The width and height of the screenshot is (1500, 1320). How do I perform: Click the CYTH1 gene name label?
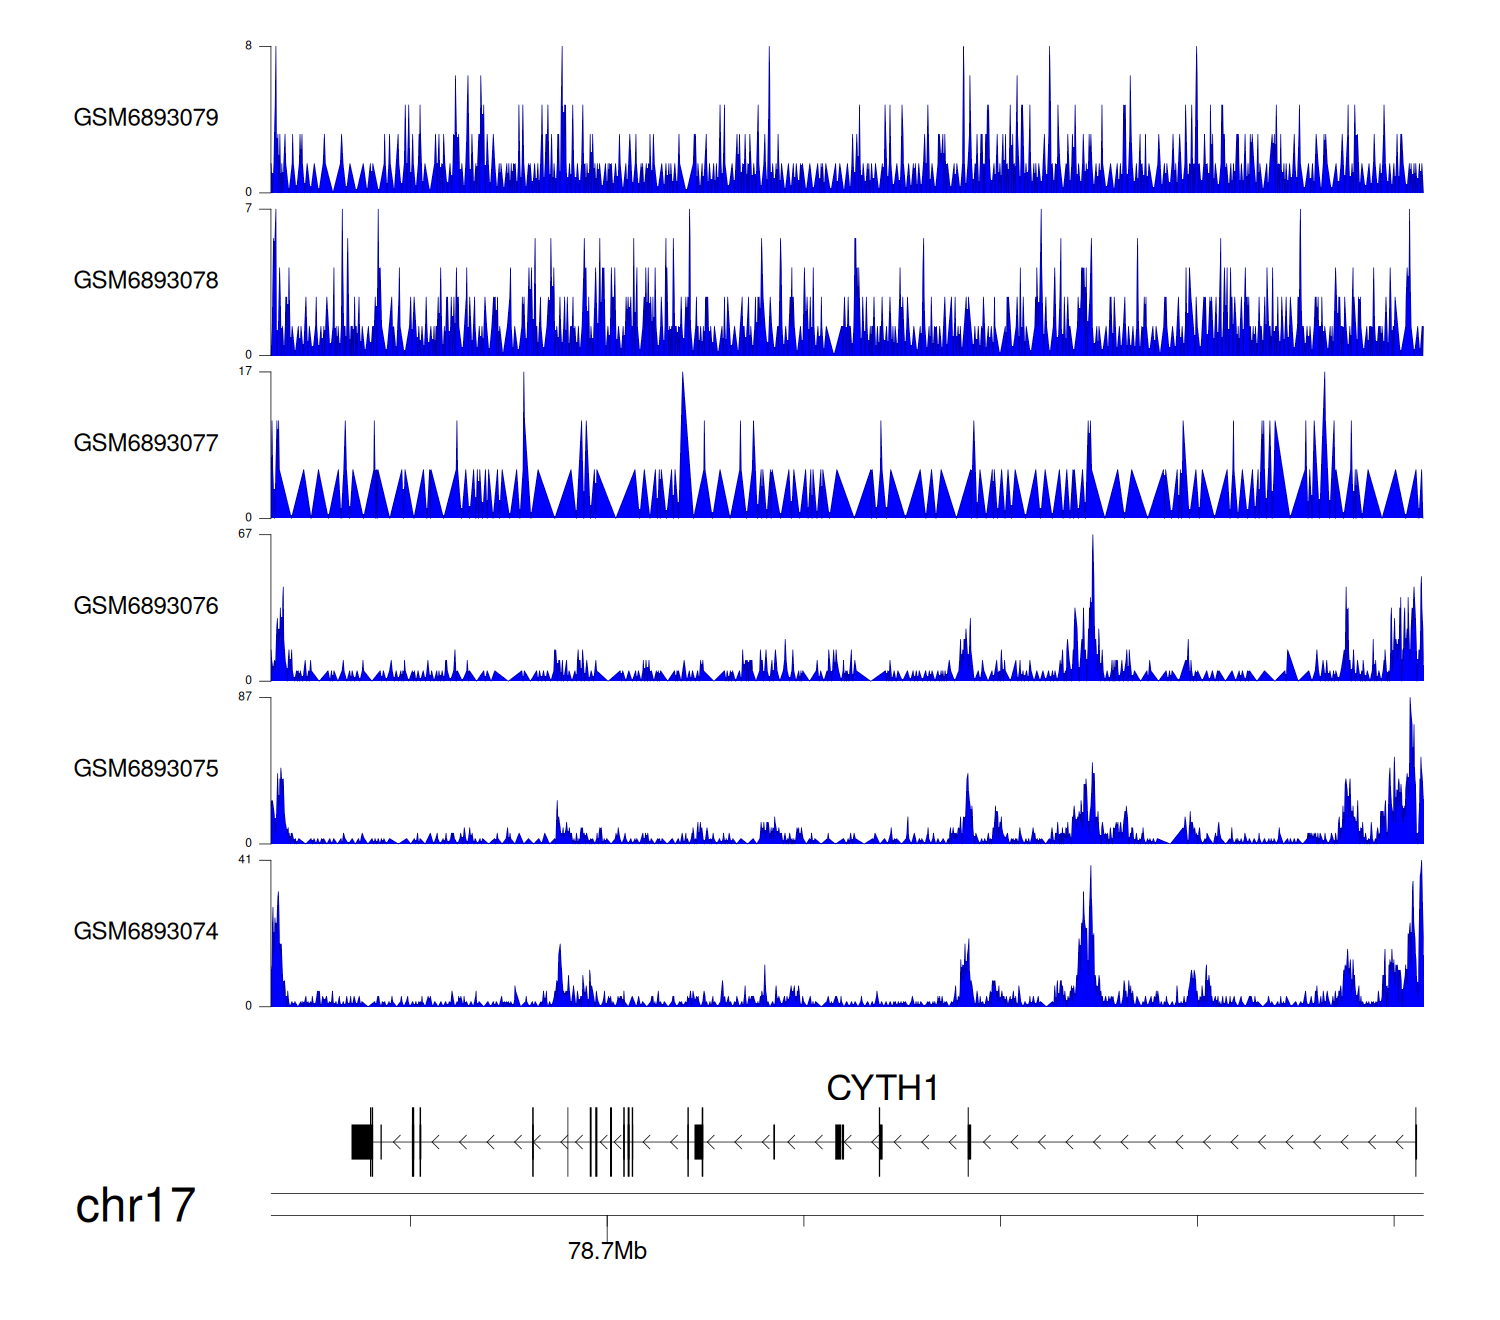[882, 1088]
